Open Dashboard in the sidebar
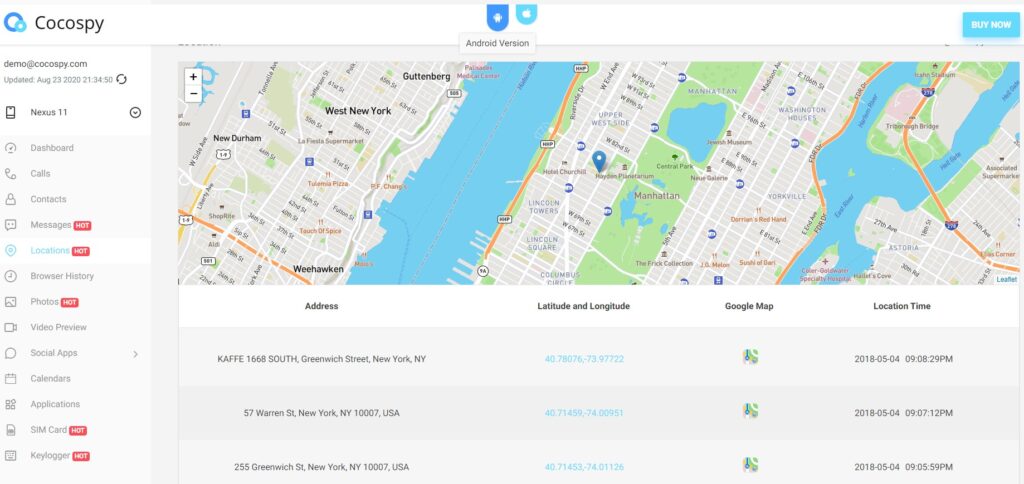This screenshot has width=1024, height=484. tap(52, 148)
